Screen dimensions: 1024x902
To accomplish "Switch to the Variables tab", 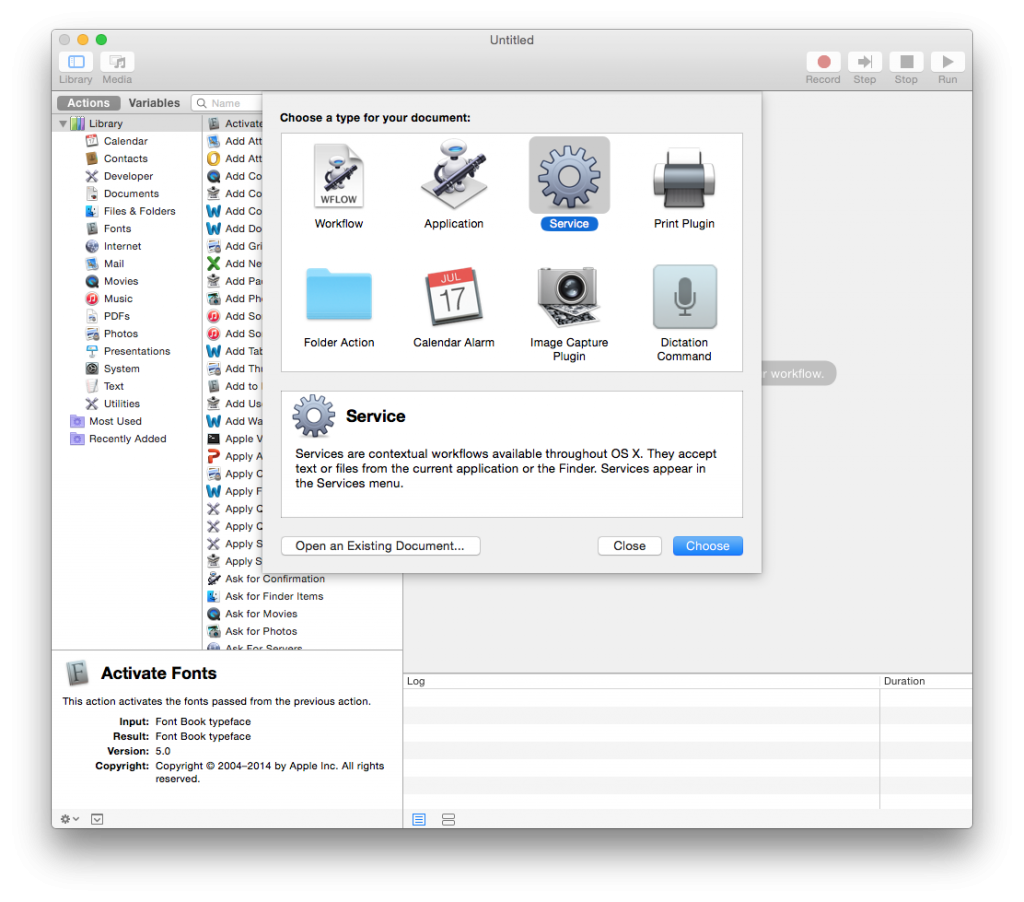I will [154, 103].
